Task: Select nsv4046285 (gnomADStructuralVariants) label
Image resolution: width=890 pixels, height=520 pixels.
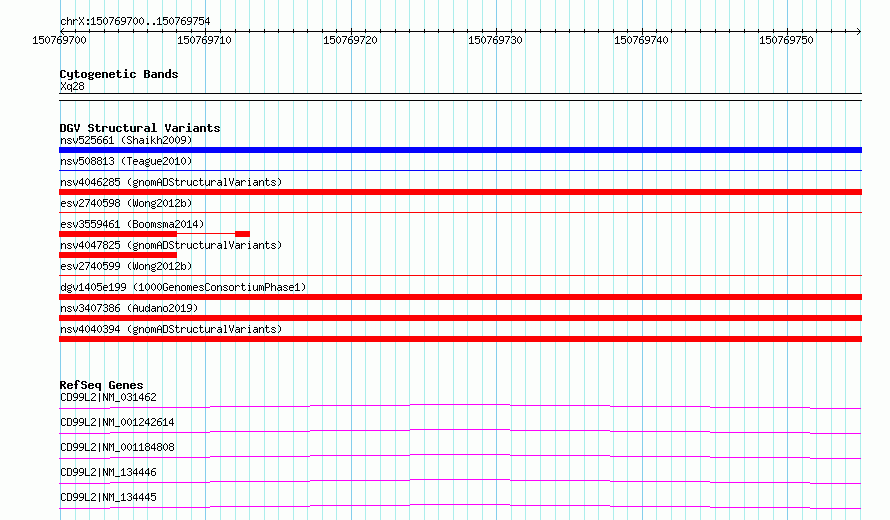Action: tap(171, 182)
